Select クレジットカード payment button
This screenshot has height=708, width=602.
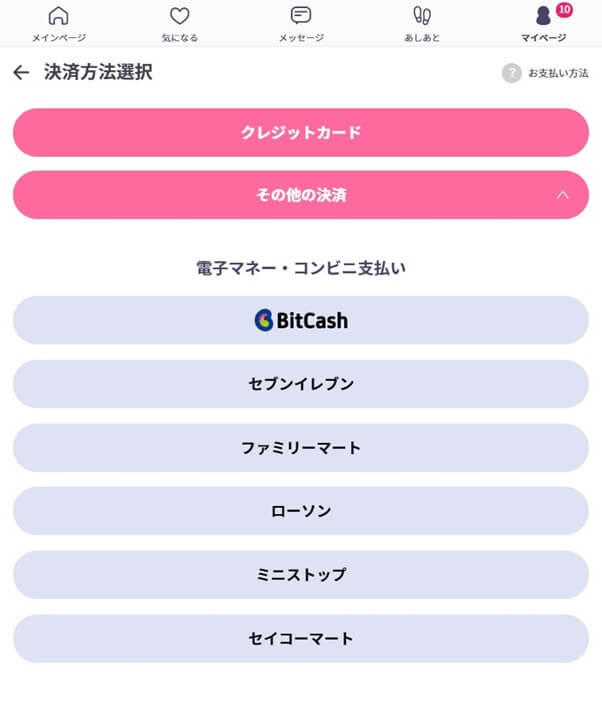pyautogui.click(x=301, y=133)
